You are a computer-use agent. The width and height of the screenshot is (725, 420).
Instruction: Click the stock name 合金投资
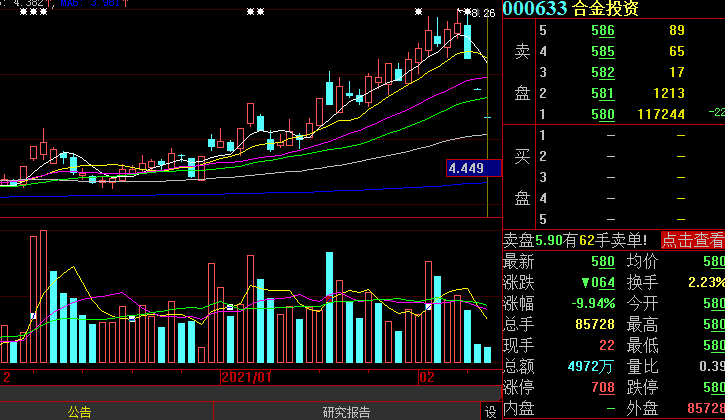tap(605, 8)
